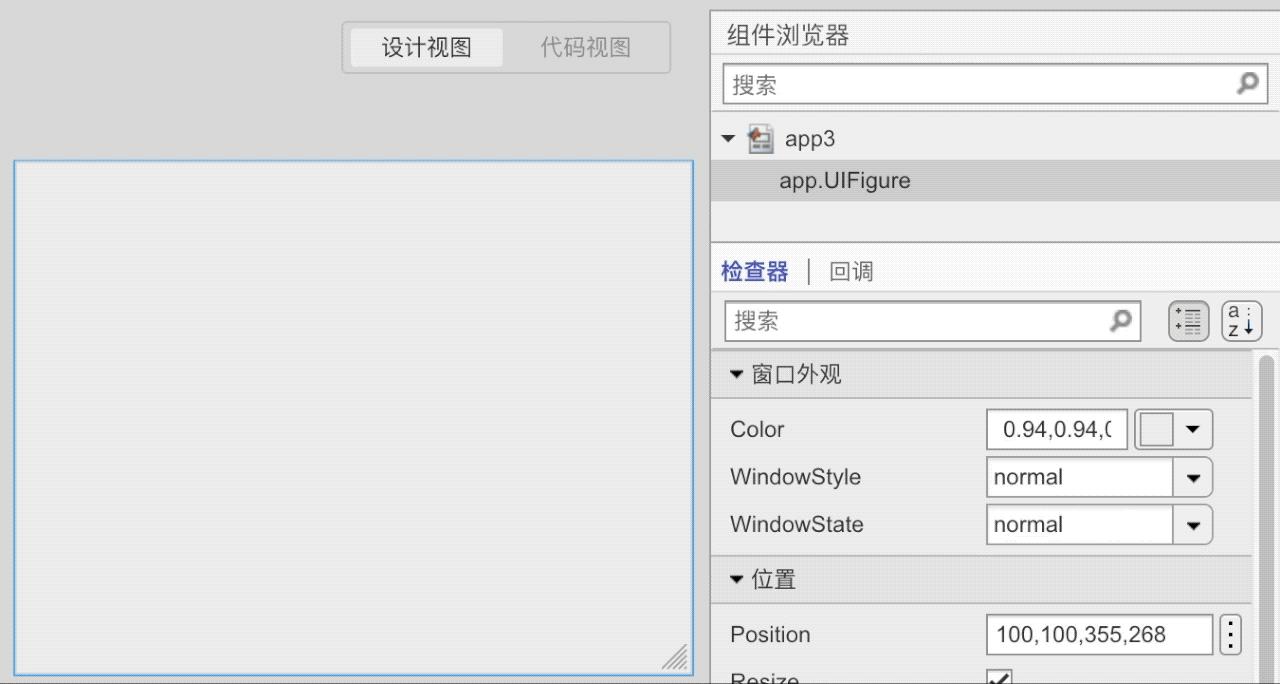The image size is (1280, 684).
Task: Click the app3 application icon in the tree
Action: coord(760,139)
